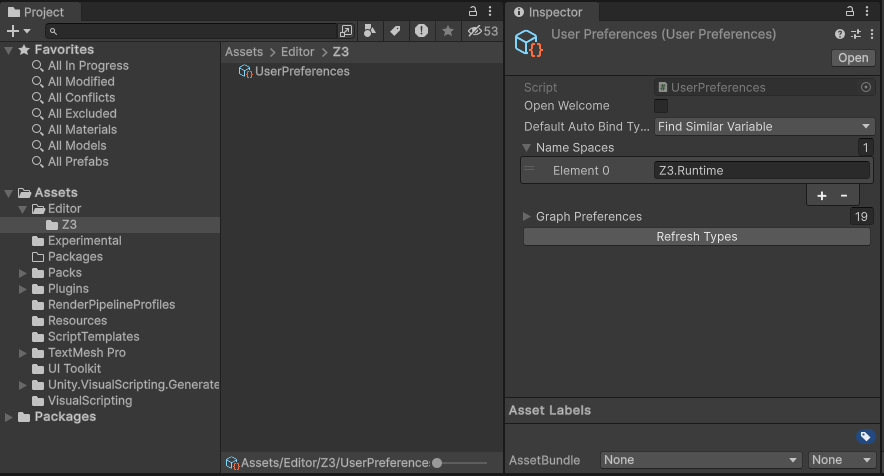The image size is (884, 476).
Task: Click Search by Label tag icon
Action: (396, 31)
